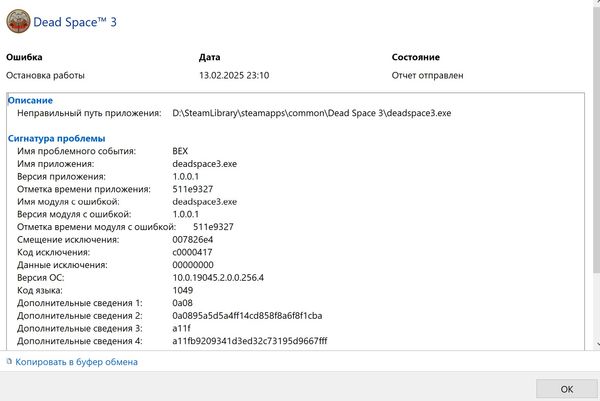Click the Дата column header
The height and width of the screenshot is (401, 600).
[x=210, y=57]
